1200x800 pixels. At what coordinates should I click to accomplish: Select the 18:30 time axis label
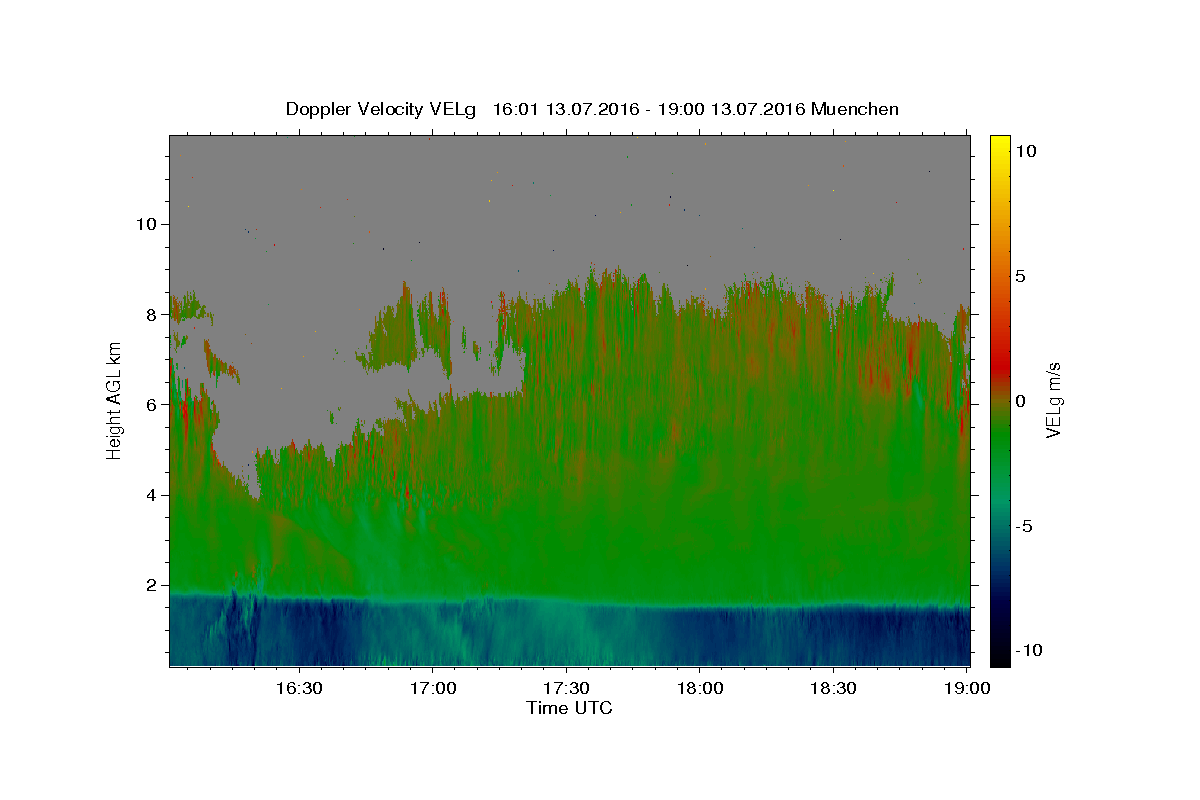[834, 688]
